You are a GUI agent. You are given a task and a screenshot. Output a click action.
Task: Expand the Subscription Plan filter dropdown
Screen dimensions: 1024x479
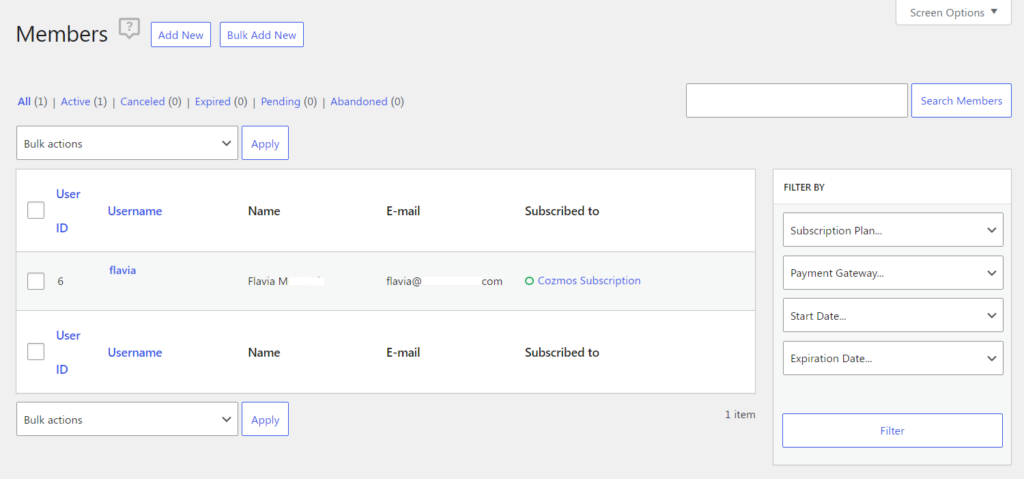[893, 230]
